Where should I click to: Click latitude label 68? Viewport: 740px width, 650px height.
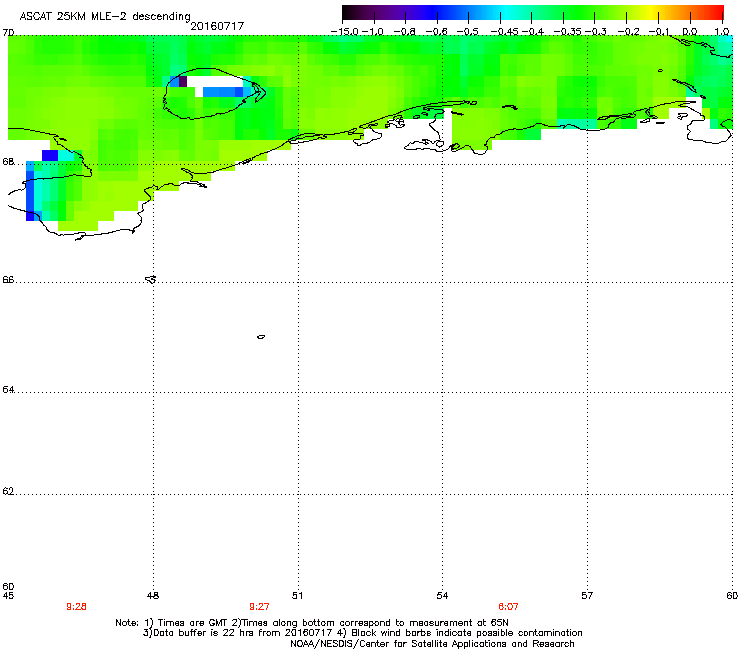tap(8, 162)
